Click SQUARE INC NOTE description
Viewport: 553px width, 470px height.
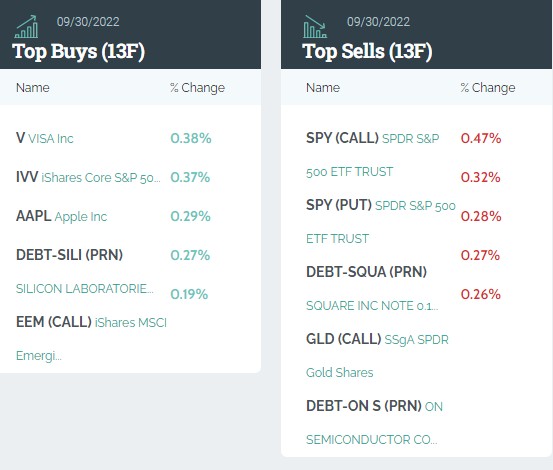tap(372, 306)
